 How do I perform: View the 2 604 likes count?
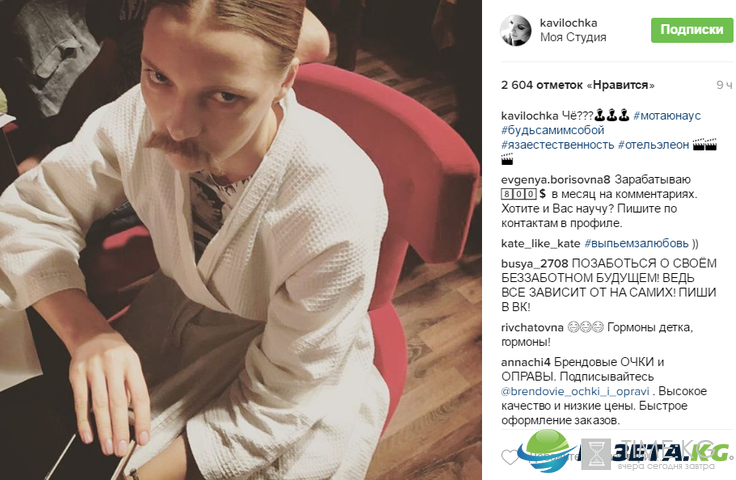[577, 85]
